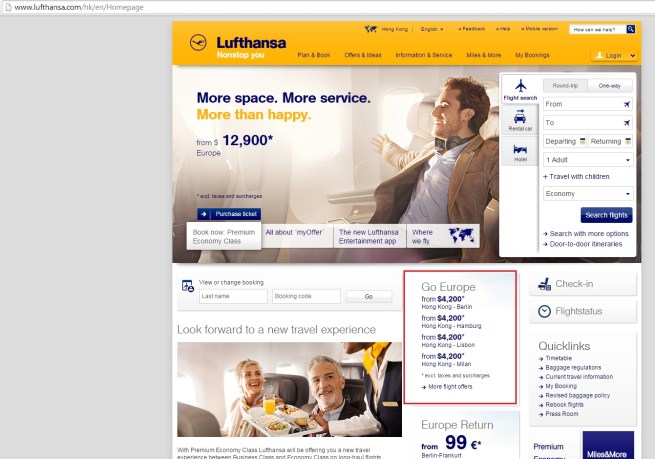Image resolution: width=655 pixels, height=459 pixels.
Task: Click the search magnifier icon
Action: [631, 29]
